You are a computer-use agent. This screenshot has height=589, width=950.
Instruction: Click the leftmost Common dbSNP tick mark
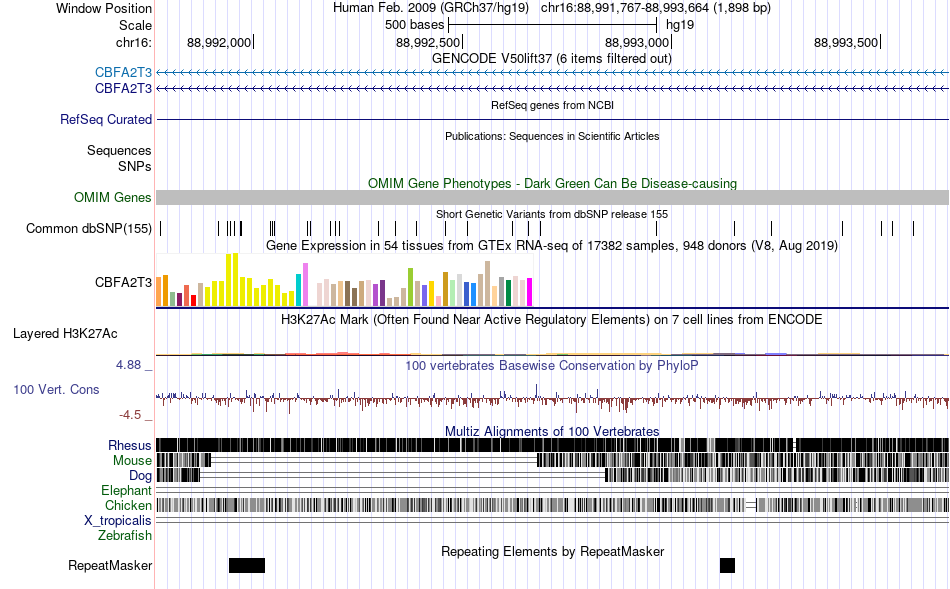[x=161, y=228]
